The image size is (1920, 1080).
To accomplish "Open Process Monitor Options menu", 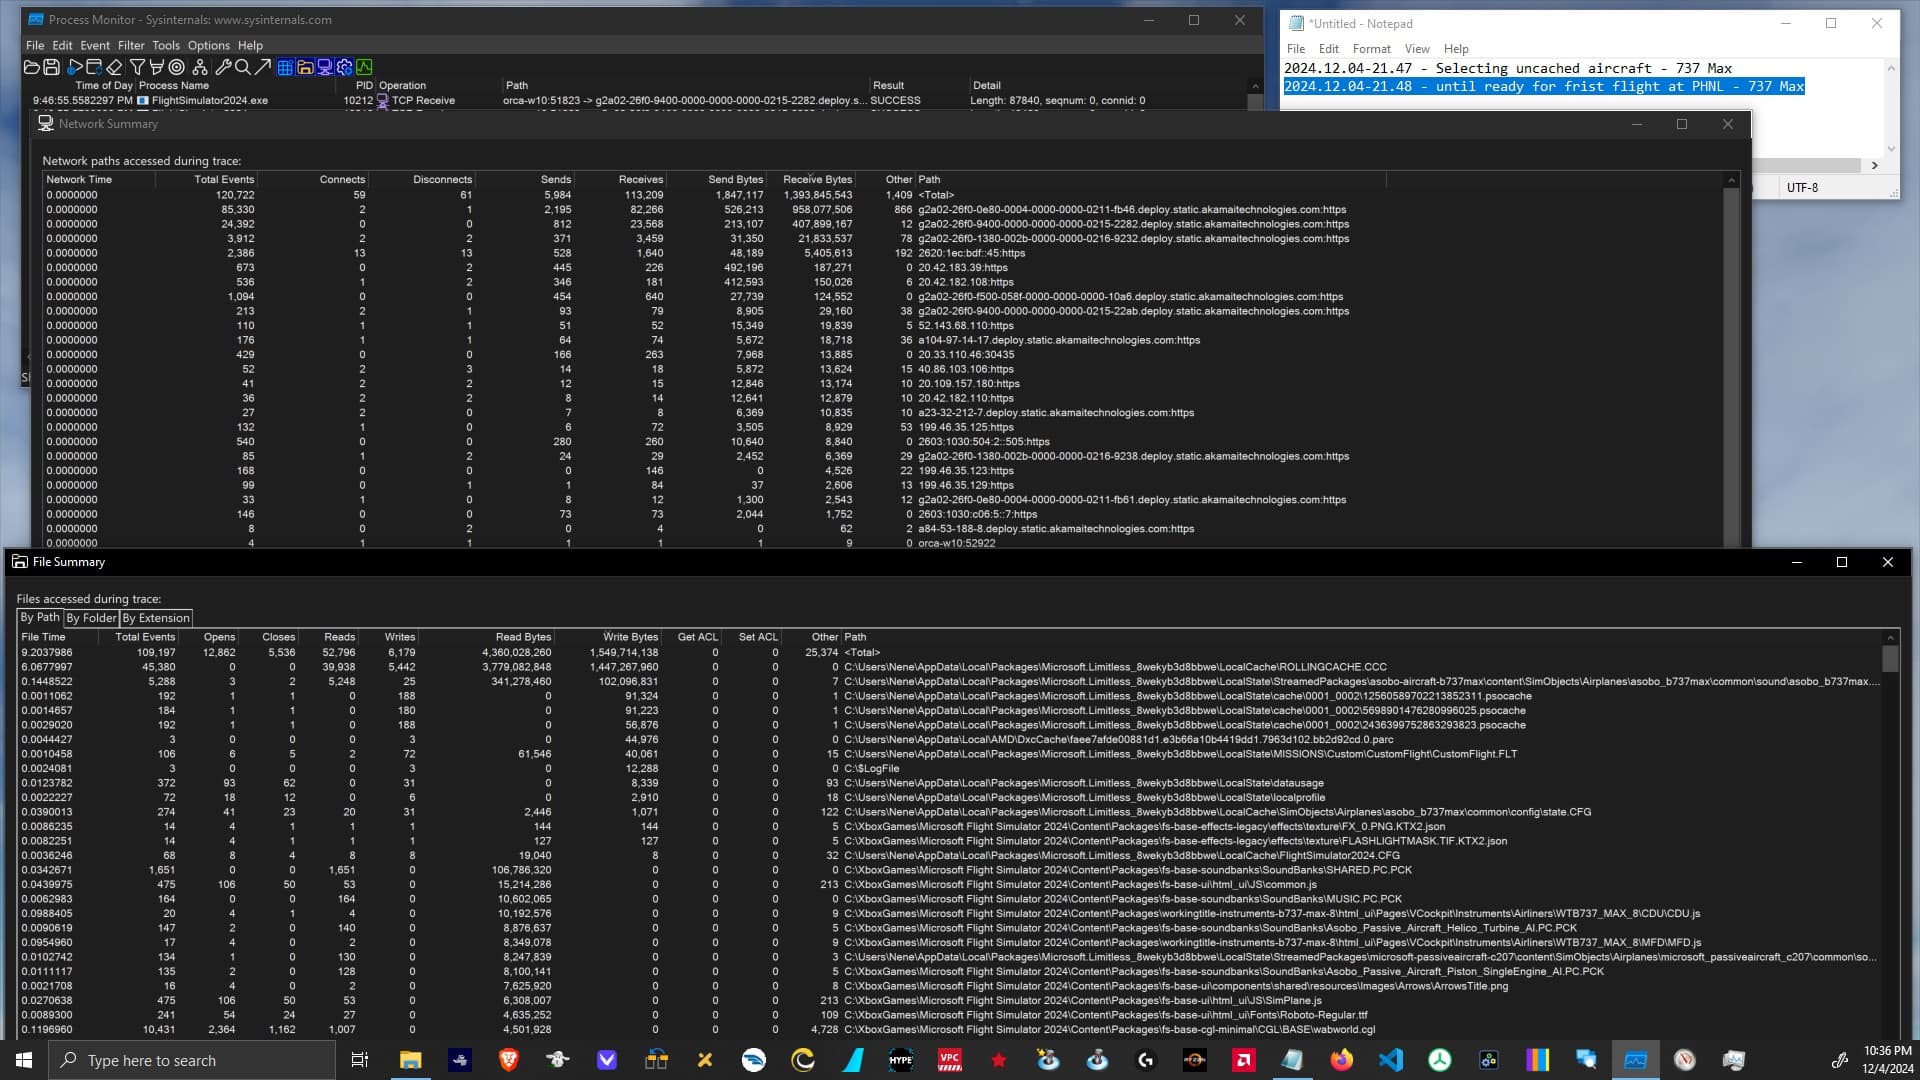I will [209, 45].
